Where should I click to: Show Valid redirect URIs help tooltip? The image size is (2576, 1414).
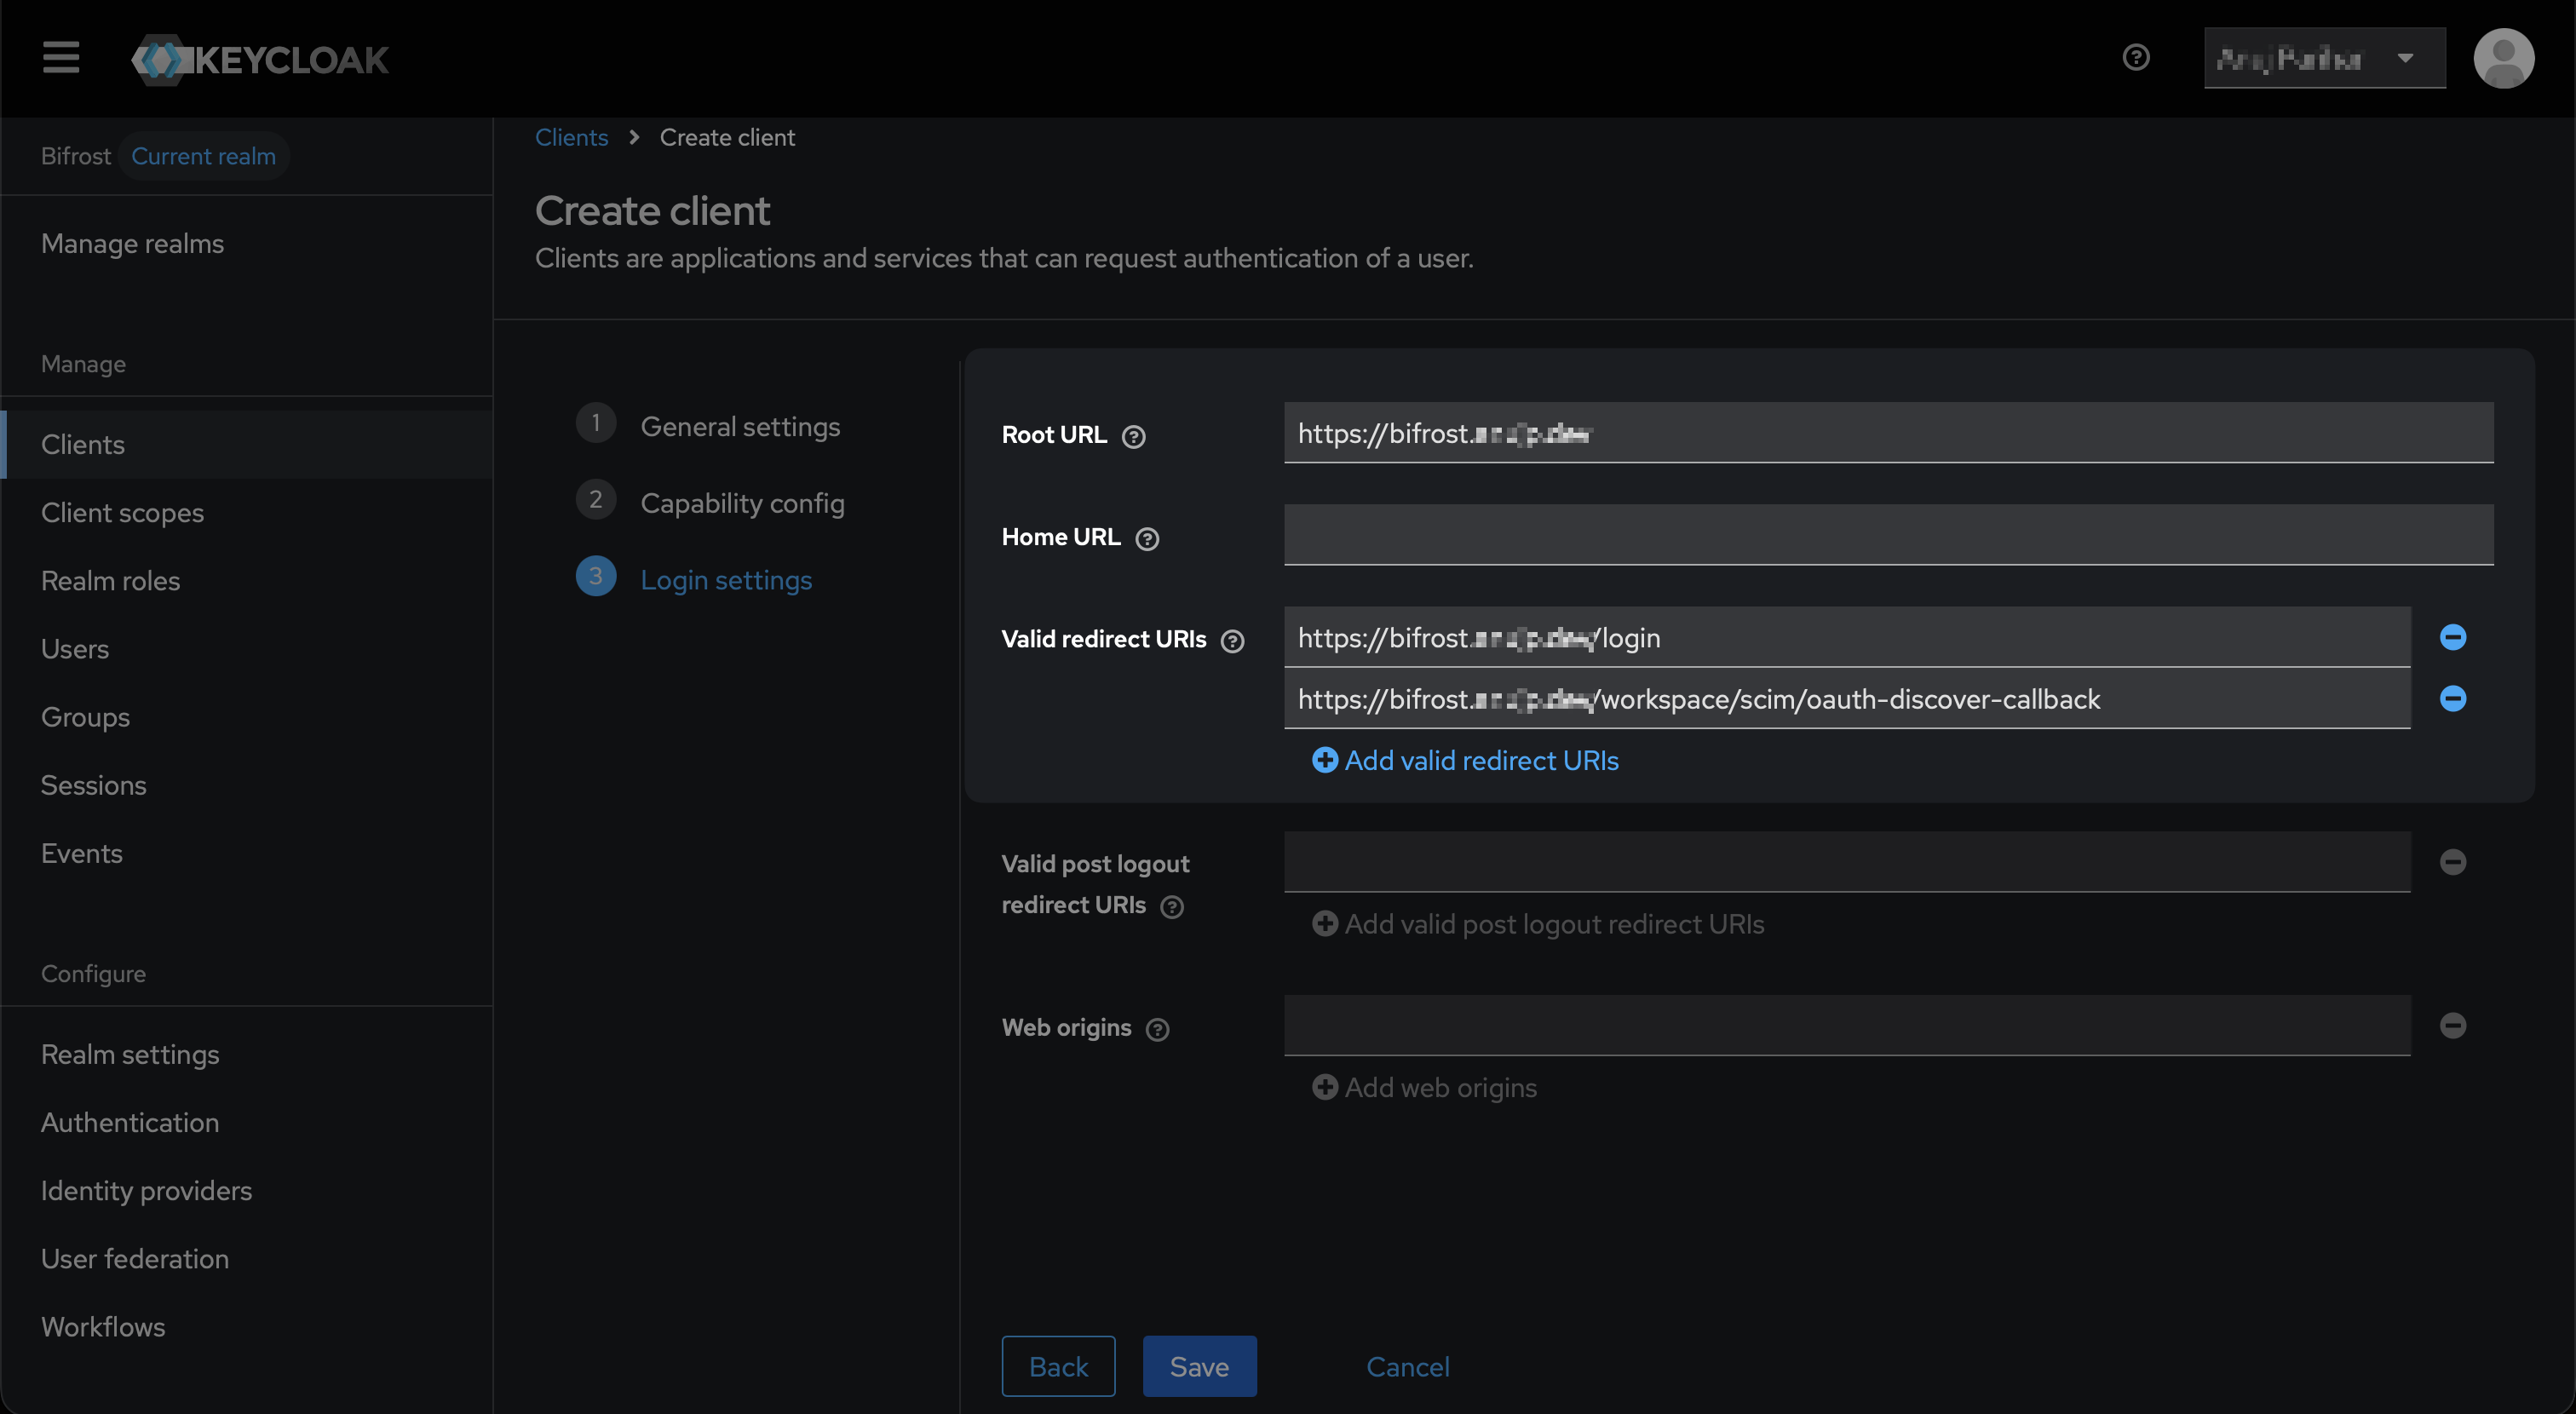pyautogui.click(x=1233, y=640)
